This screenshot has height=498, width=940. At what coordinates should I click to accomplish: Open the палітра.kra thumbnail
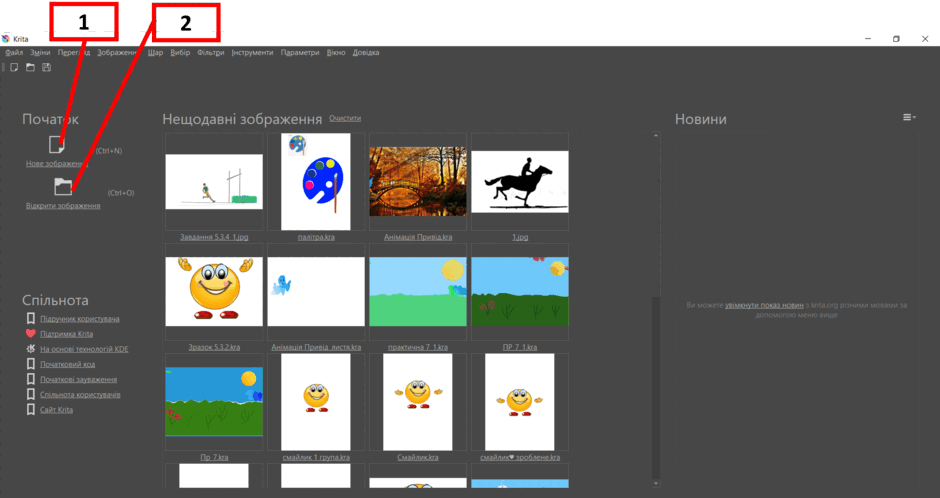point(316,182)
